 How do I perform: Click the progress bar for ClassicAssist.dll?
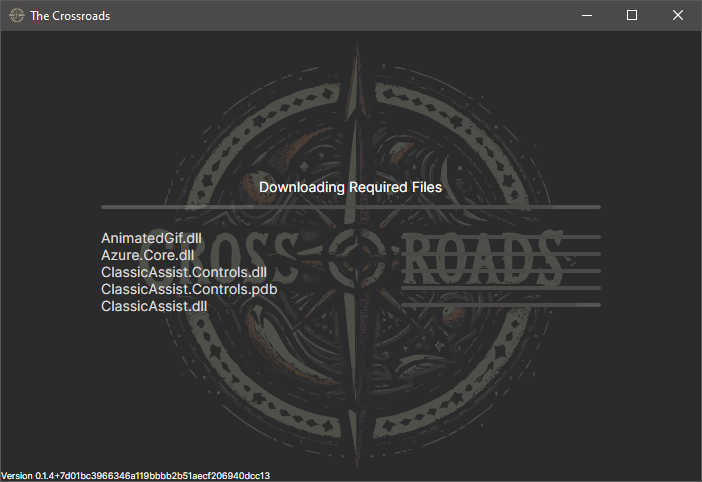(x=500, y=305)
